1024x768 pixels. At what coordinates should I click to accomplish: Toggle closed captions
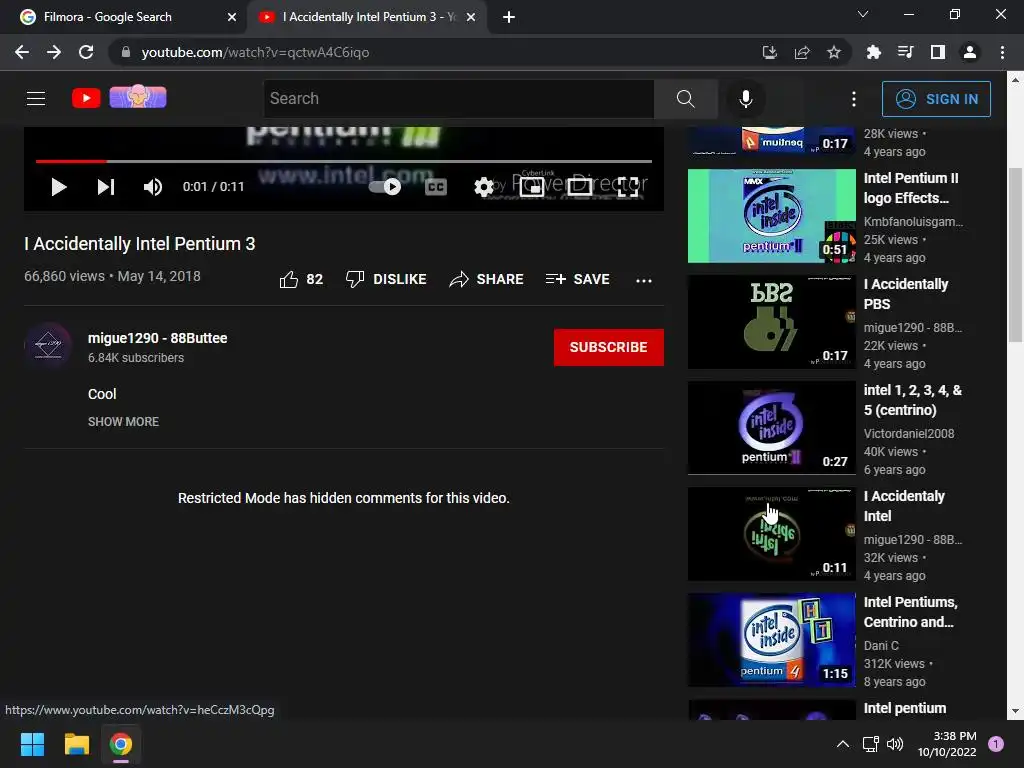(x=436, y=187)
